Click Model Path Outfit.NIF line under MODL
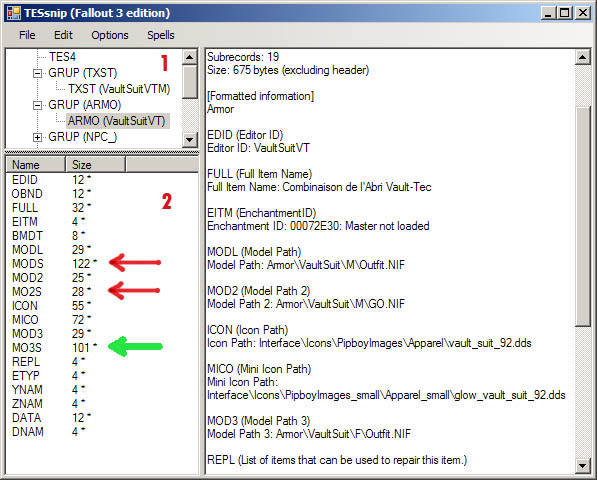Viewport: 597px width, 480px height. coord(306,265)
